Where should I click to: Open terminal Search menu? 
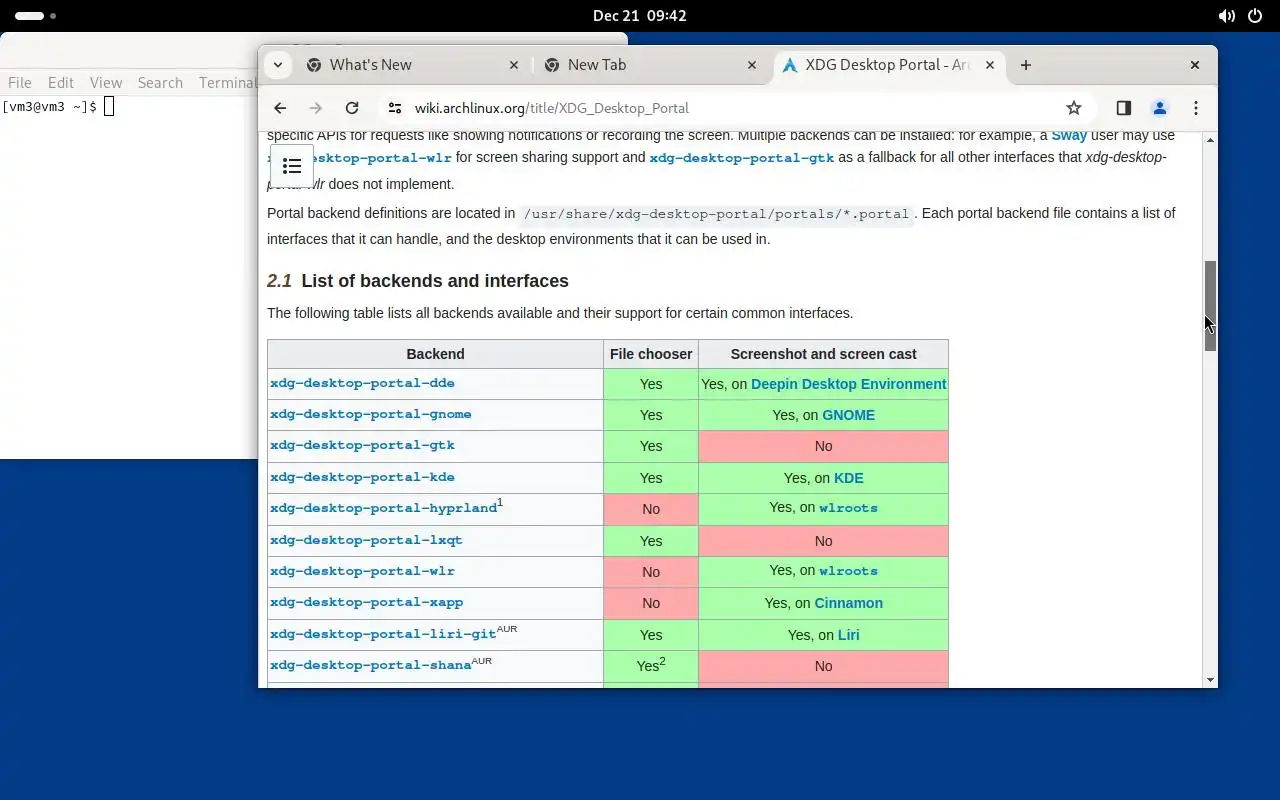[160, 83]
